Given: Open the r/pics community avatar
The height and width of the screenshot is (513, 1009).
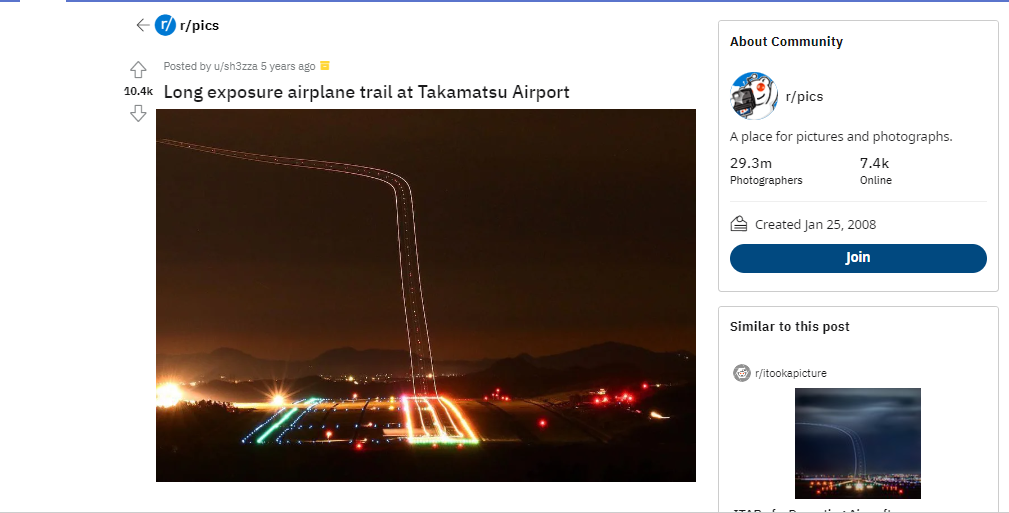Looking at the screenshot, I should point(753,96).
